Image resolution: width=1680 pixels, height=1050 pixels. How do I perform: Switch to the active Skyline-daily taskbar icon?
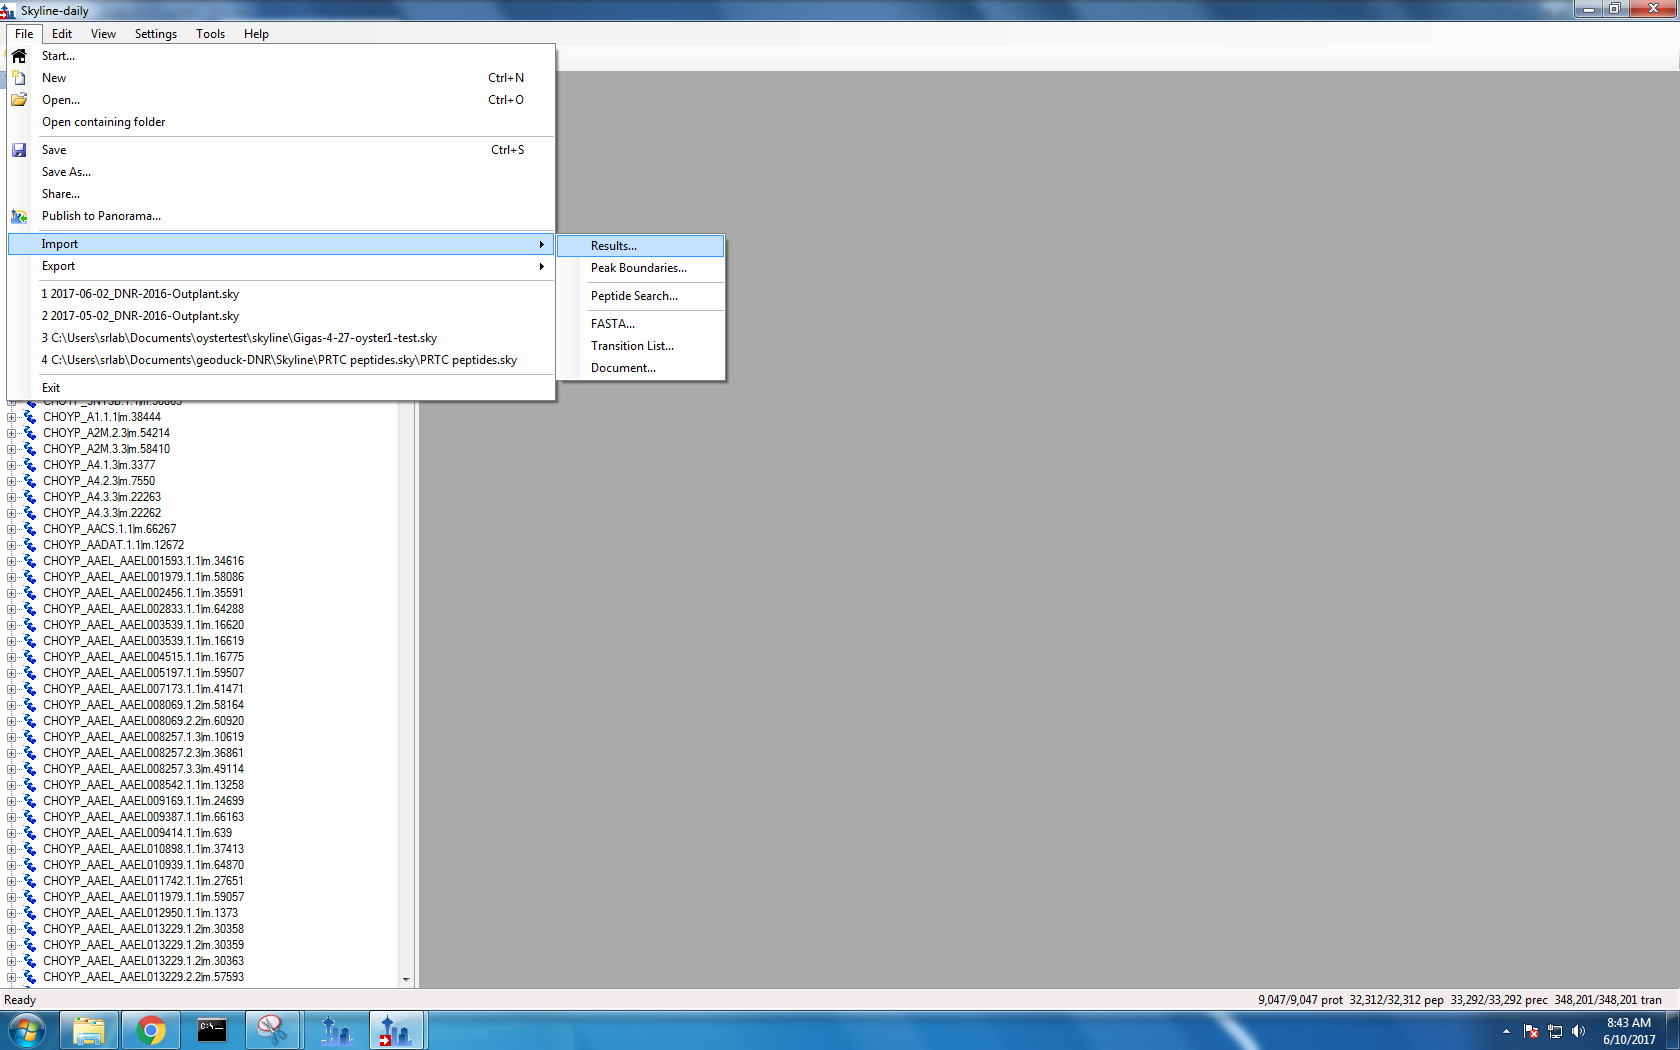tap(397, 1030)
